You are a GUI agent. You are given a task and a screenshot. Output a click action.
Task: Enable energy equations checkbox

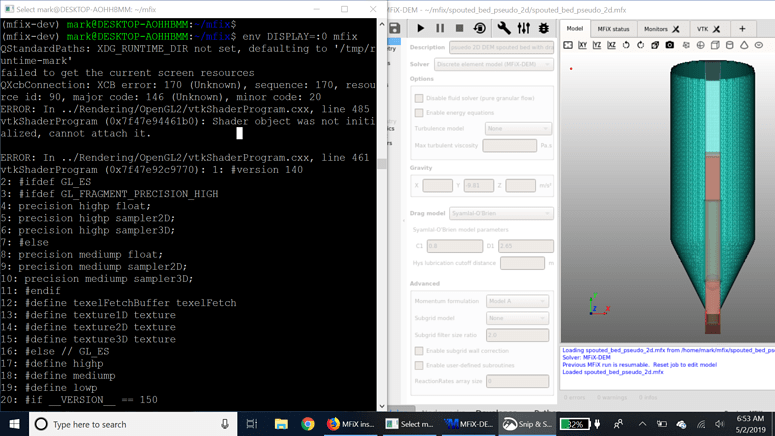coord(419,113)
